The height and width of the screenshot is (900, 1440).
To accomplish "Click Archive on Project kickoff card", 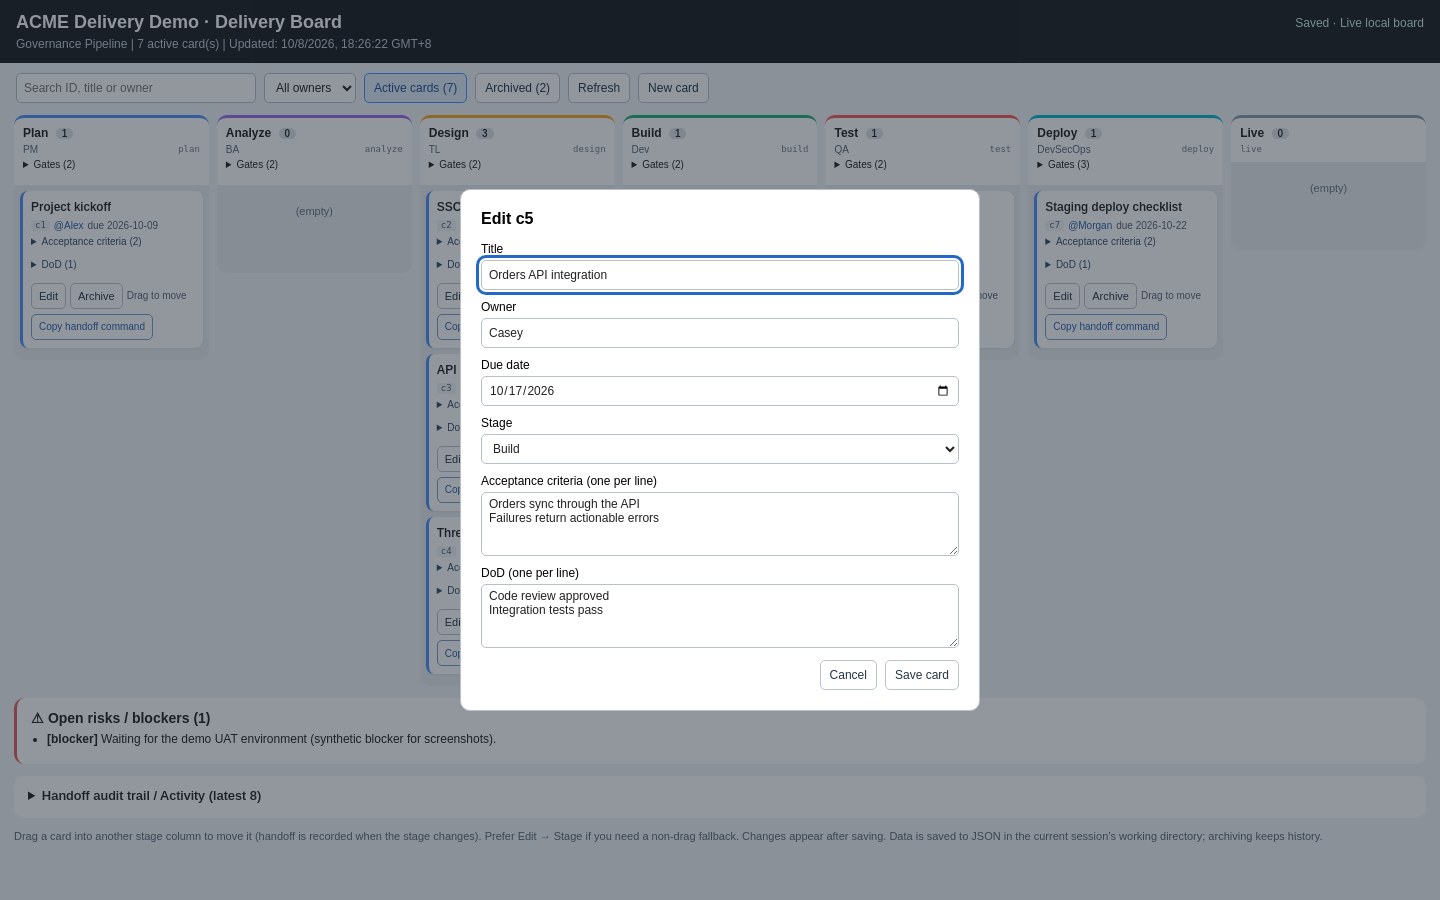I will coord(96,296).
